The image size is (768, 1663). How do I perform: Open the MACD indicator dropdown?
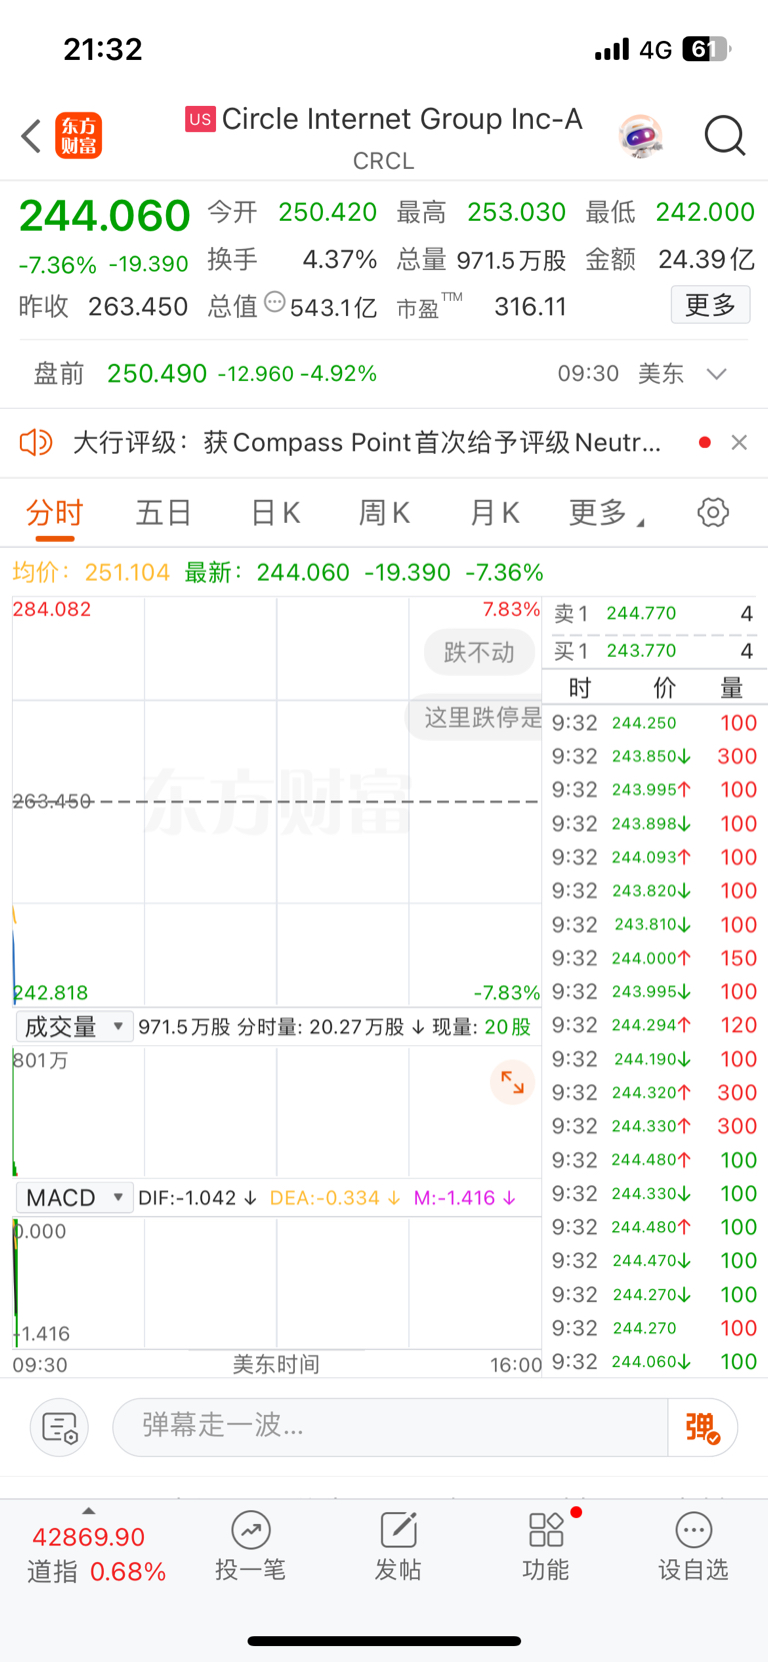pyautogui.click(x=74, y=1198)
